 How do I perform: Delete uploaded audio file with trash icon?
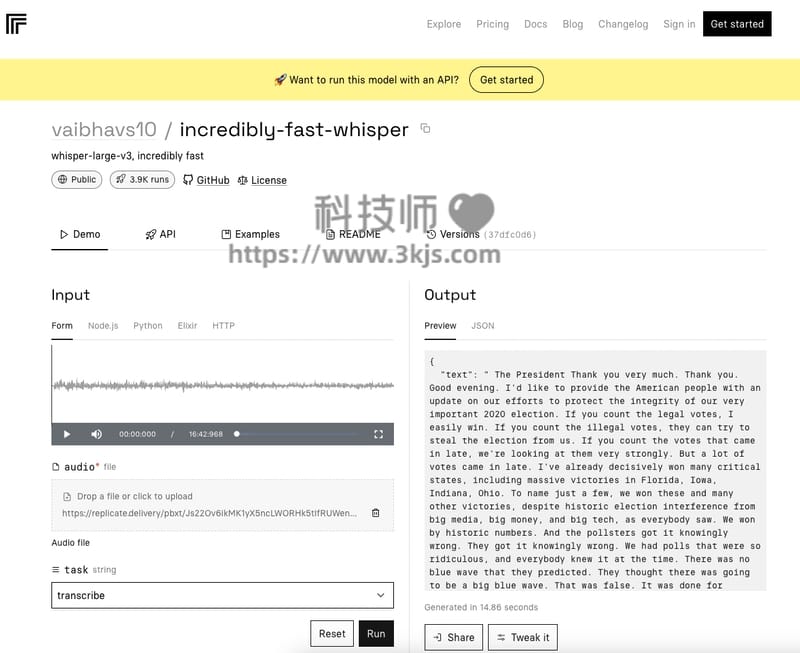point(376,513)
